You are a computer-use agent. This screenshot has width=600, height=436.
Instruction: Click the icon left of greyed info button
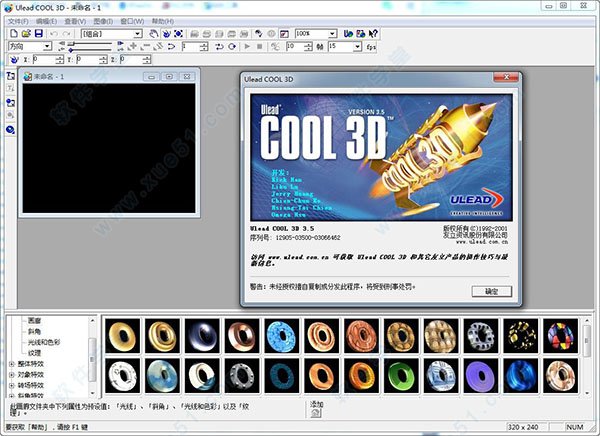coord(259,34)
